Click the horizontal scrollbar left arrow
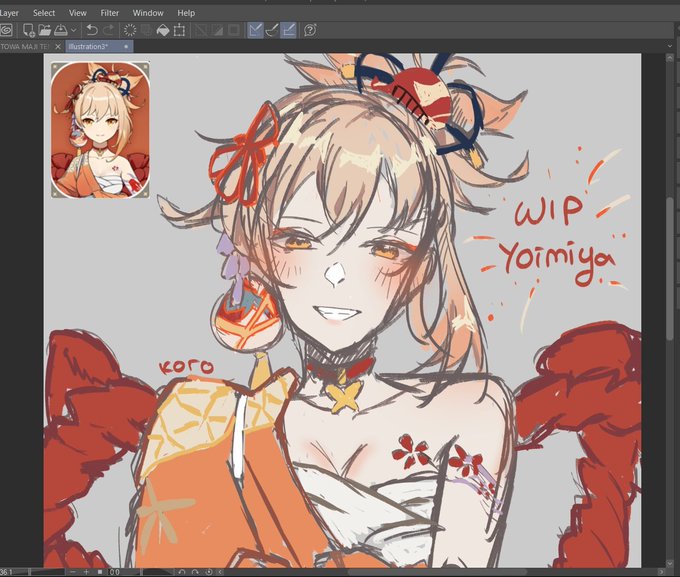 [220, 572]
